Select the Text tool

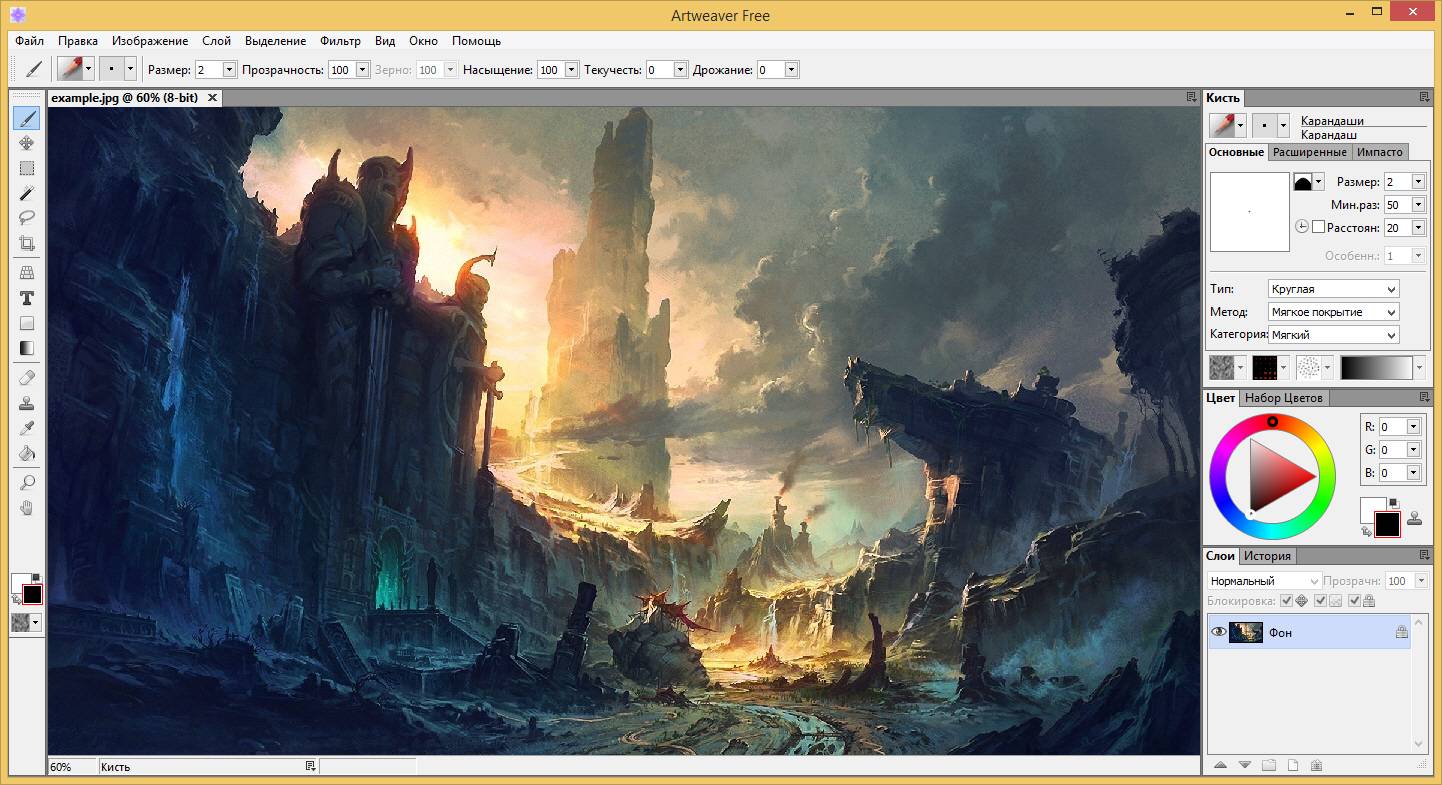27,298
